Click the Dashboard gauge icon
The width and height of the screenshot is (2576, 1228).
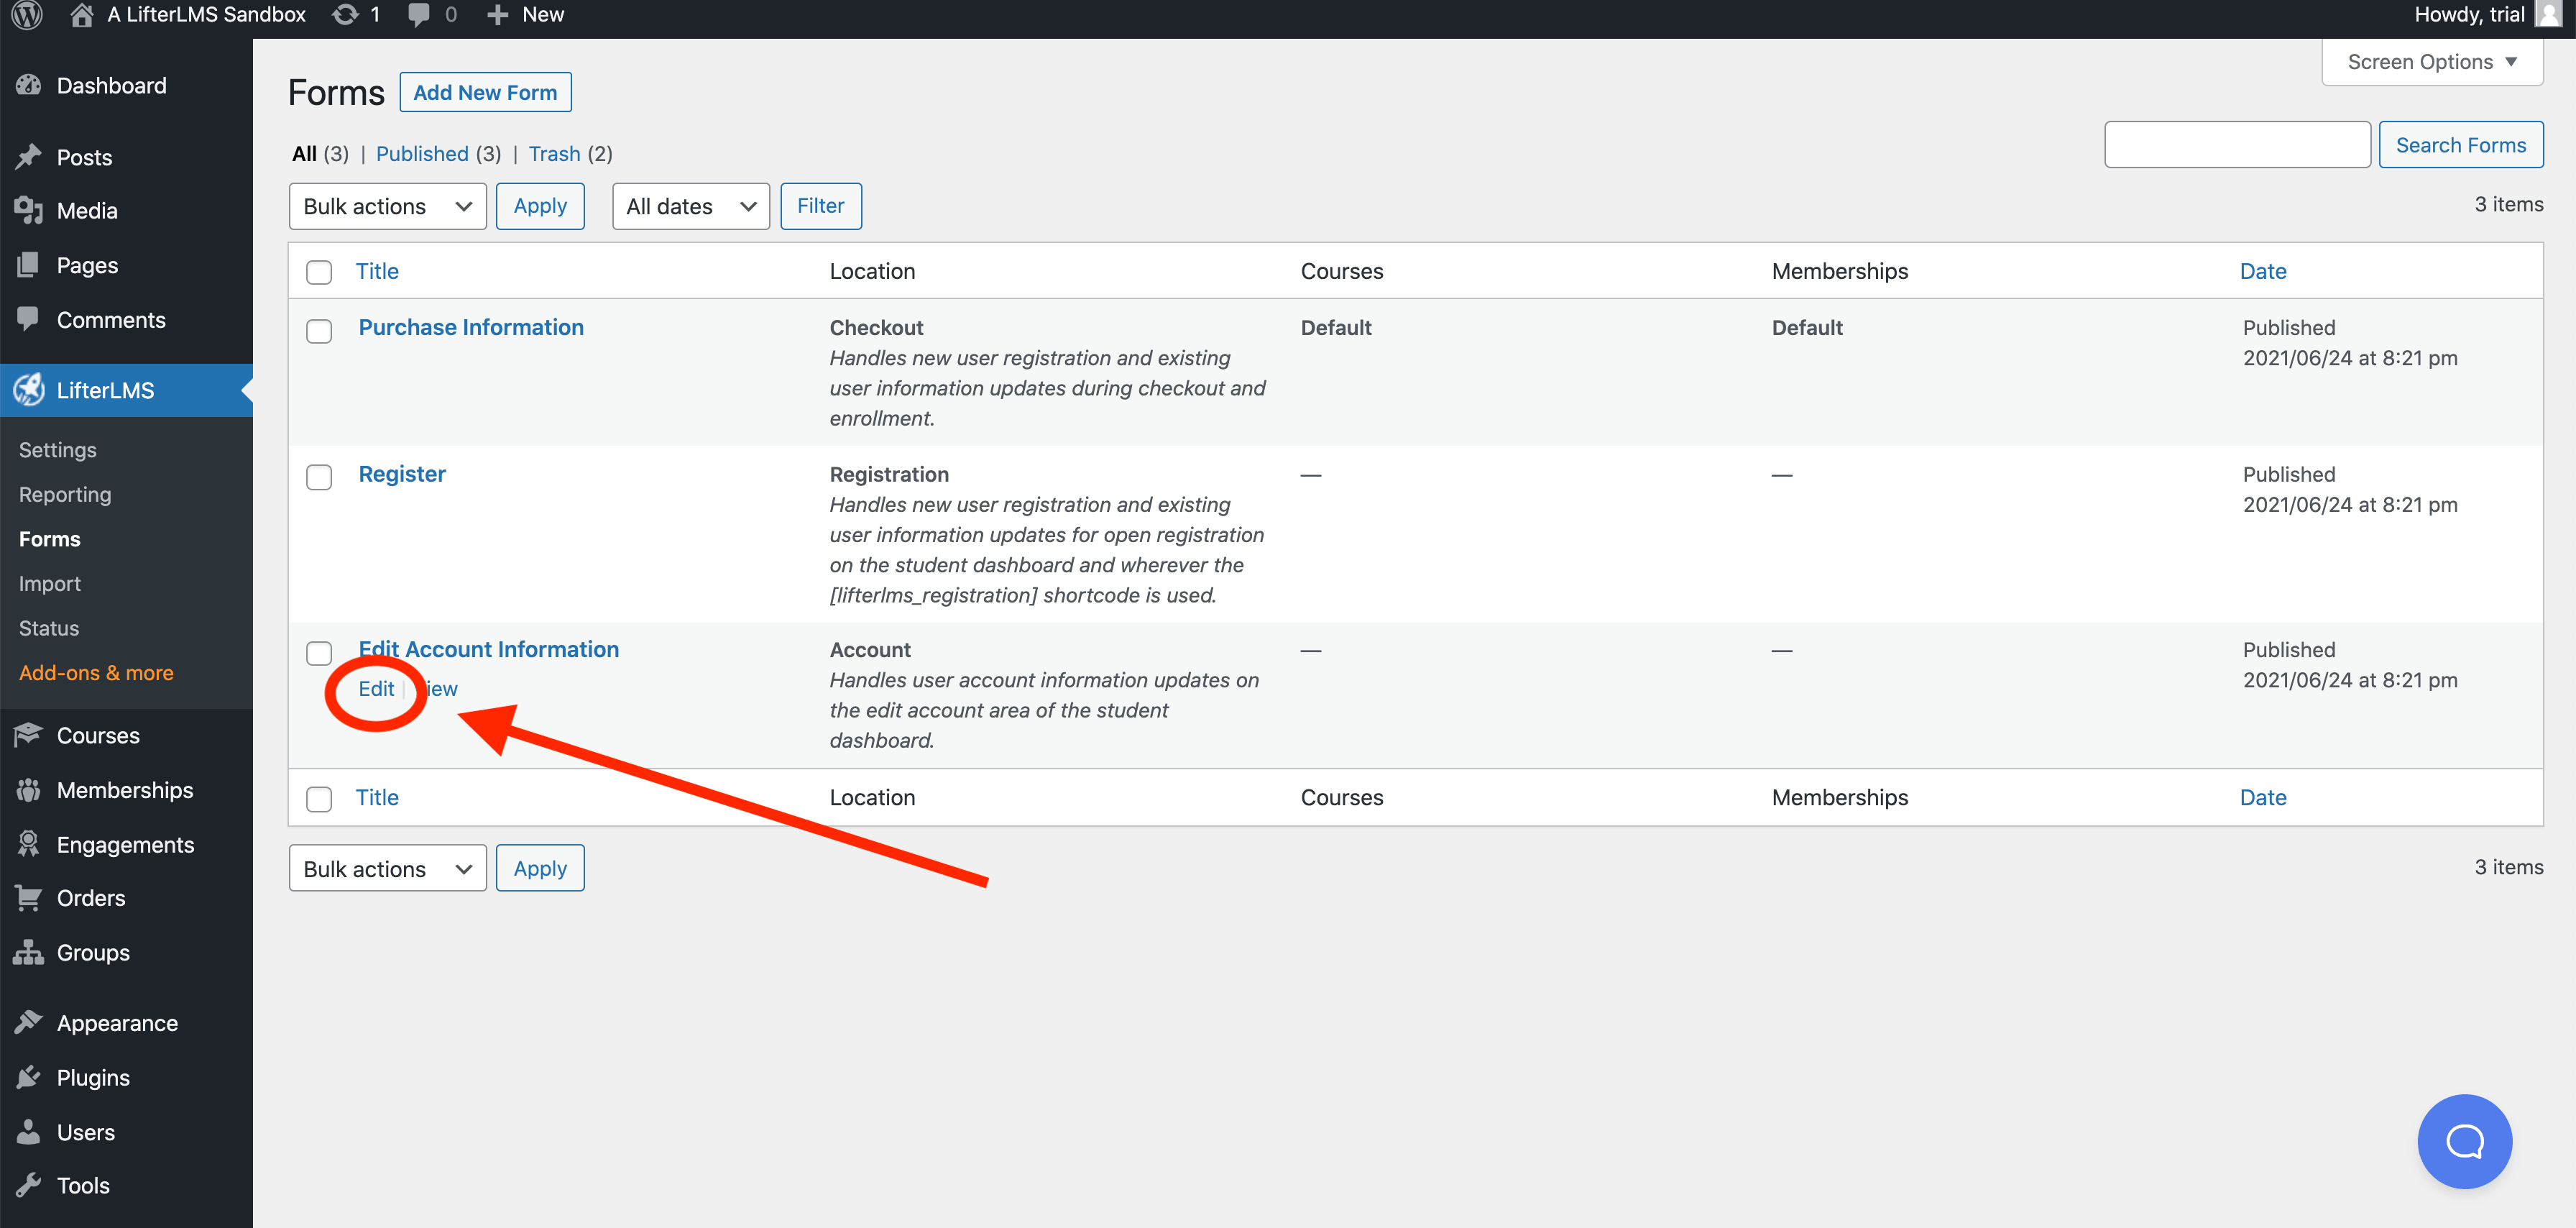(x=29, y=85)
